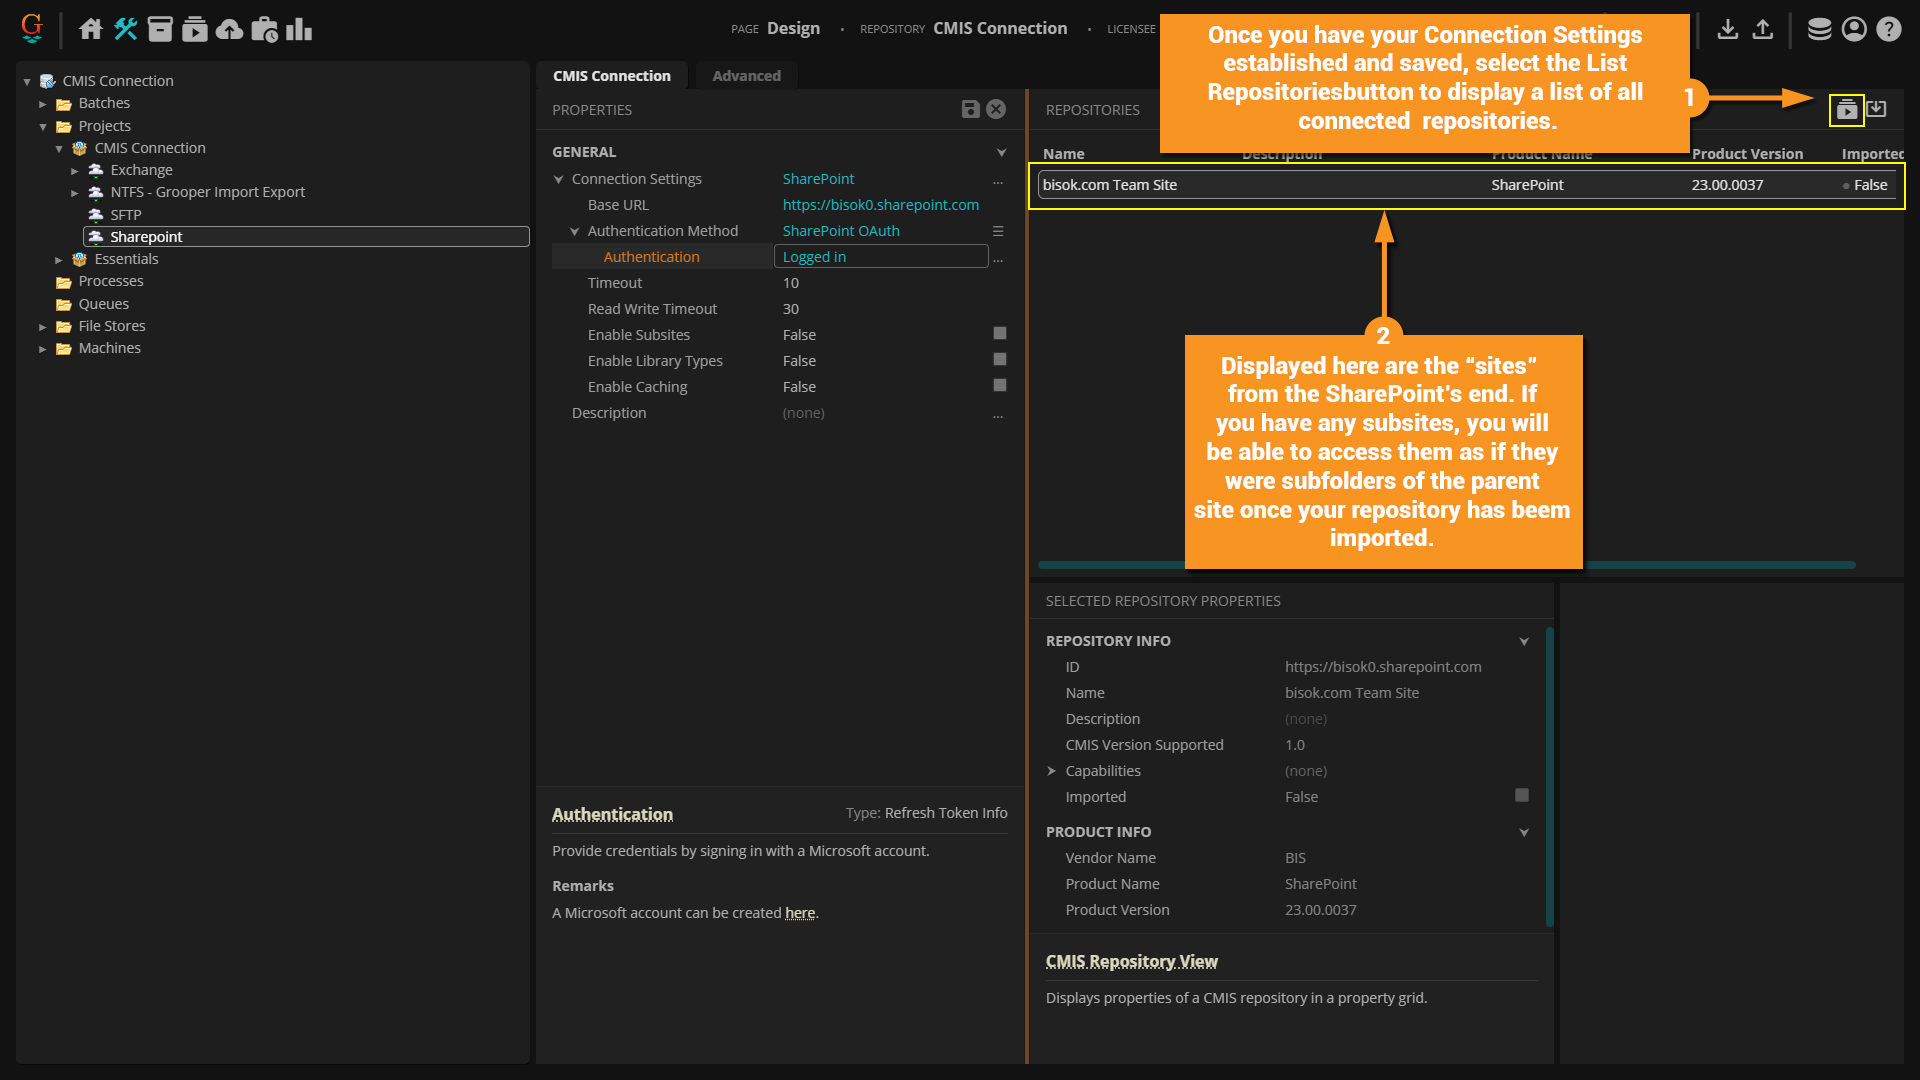Screen dimensions: 1920x1080
Task: Switch to the Advanced tab
Action: point(746,76)
